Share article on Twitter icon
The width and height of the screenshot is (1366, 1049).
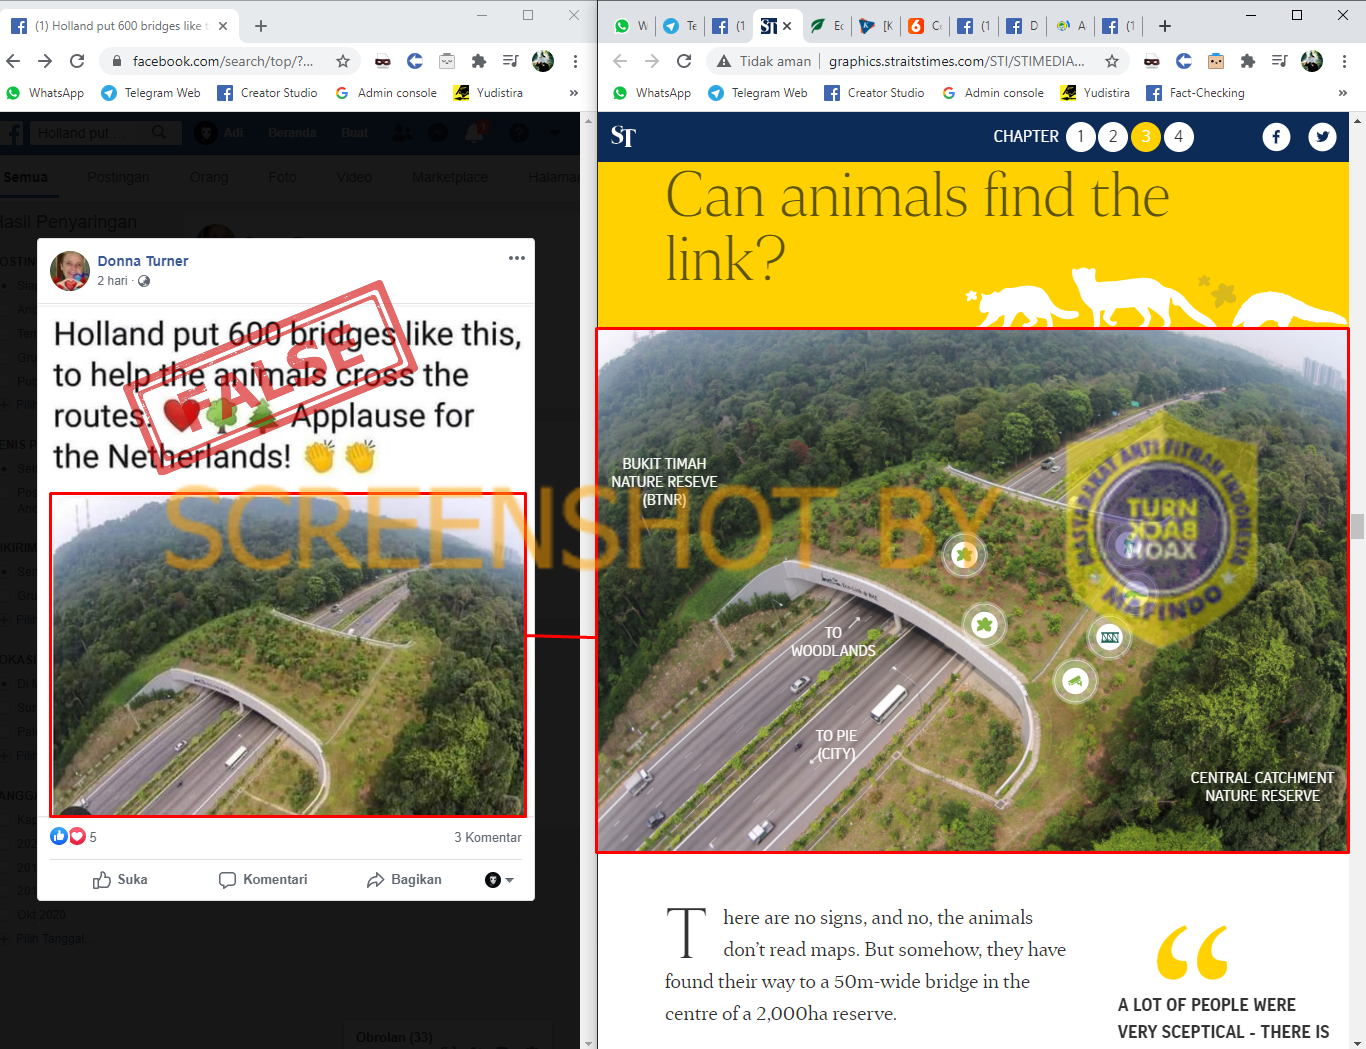1322,137
